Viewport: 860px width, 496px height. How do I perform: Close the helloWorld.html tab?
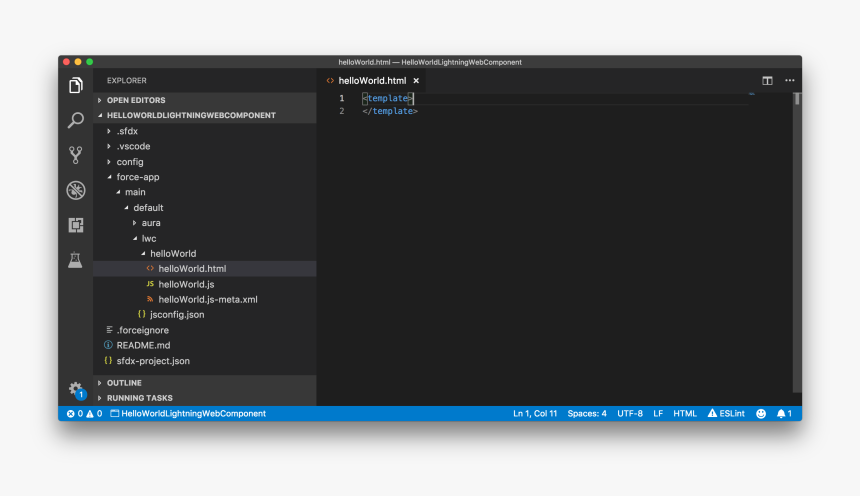click(x=416, y=81)
